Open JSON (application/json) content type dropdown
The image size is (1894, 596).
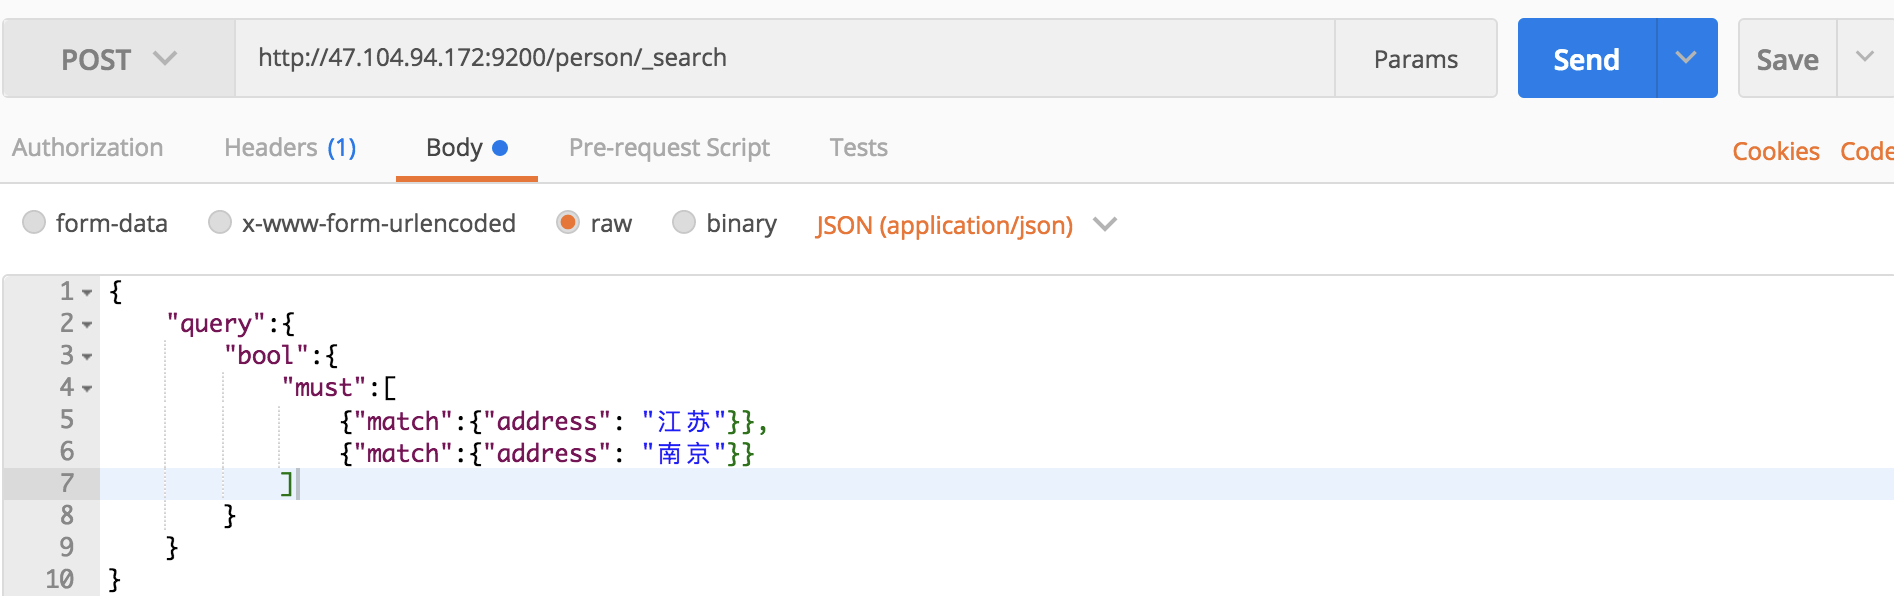[x=965, y=225]
